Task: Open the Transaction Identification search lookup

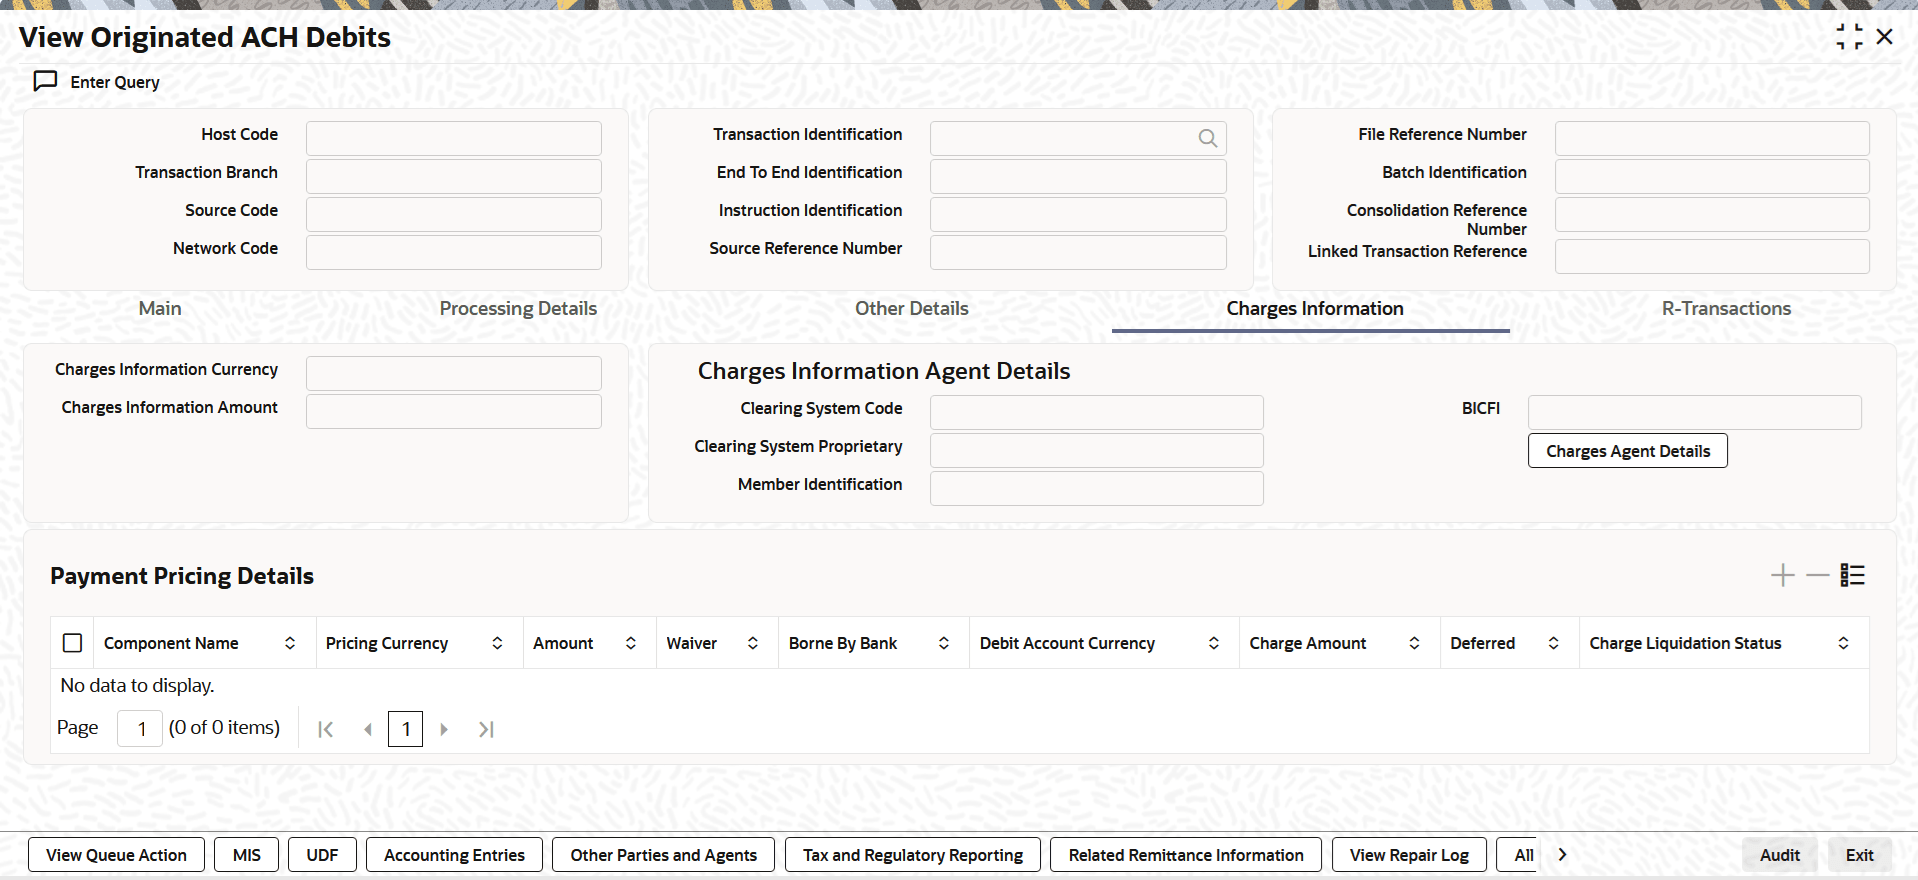Action: coord(1208,138)
